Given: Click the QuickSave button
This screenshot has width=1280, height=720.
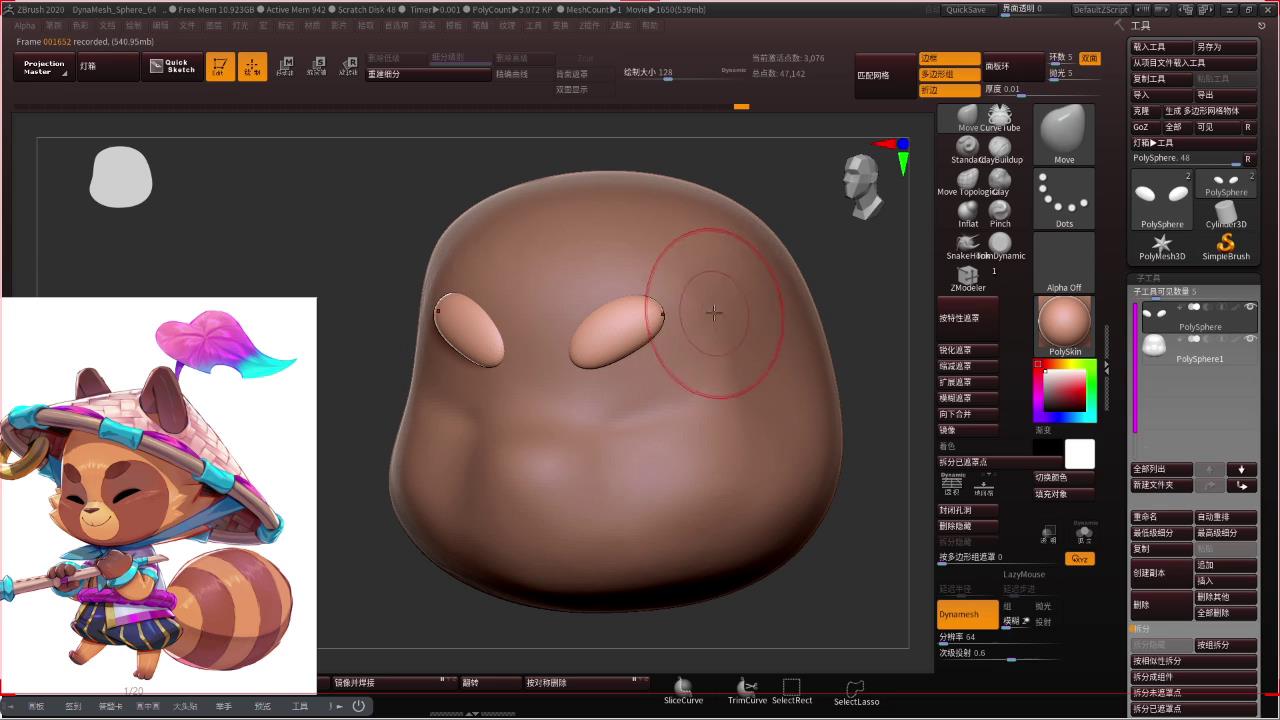Looking at the screenshot, I should point(966,9).
